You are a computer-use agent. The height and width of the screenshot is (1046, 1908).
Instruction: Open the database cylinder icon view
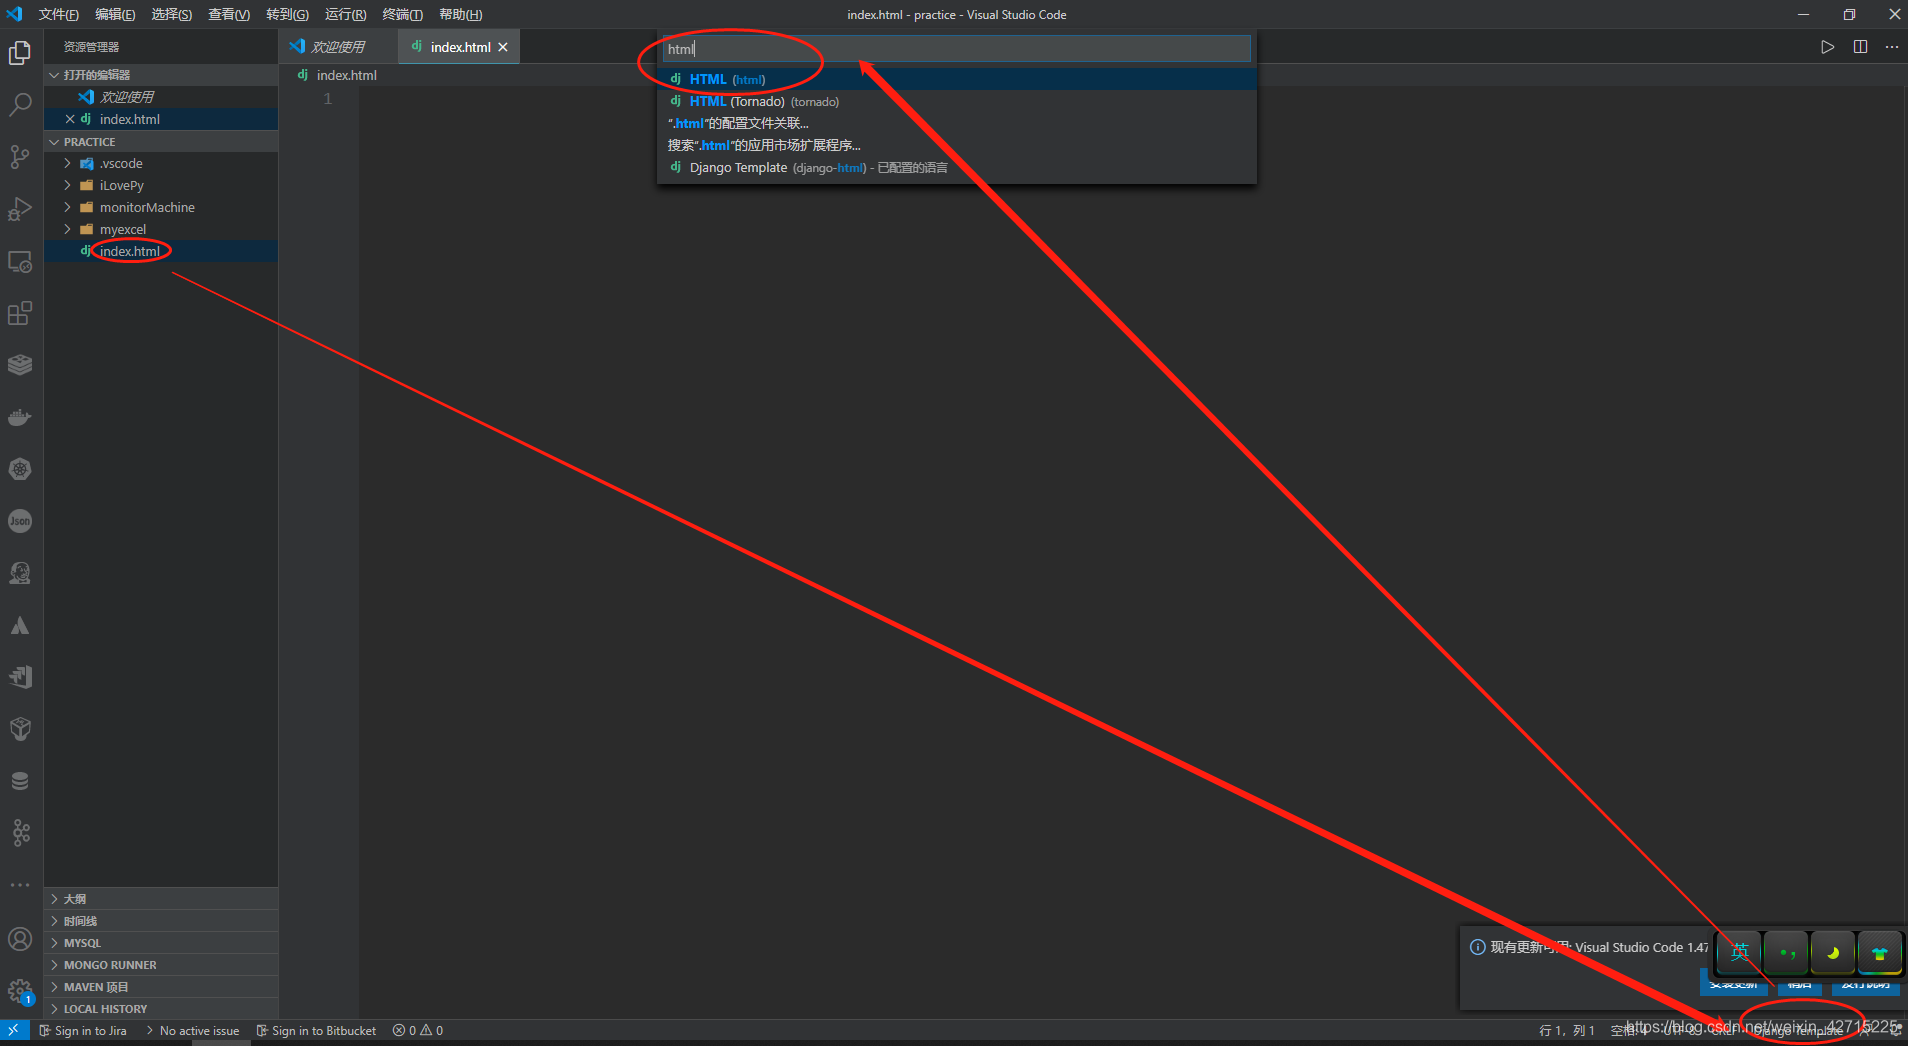[x=20, y=781]
